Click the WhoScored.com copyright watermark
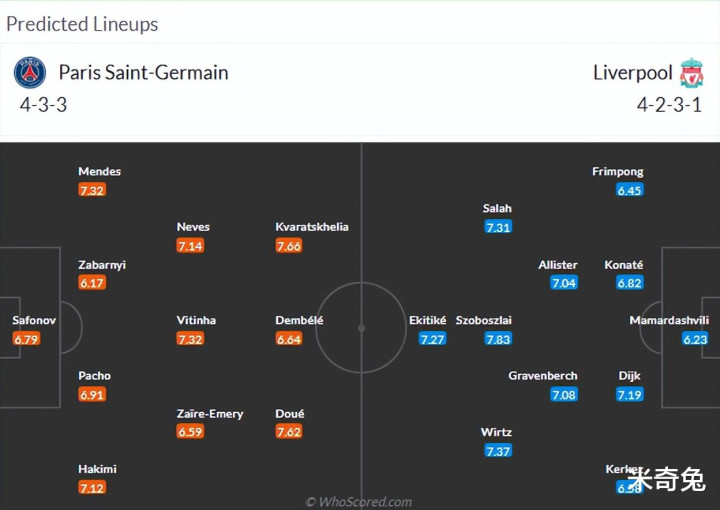The image size is (720, 510). pos(359,502)
